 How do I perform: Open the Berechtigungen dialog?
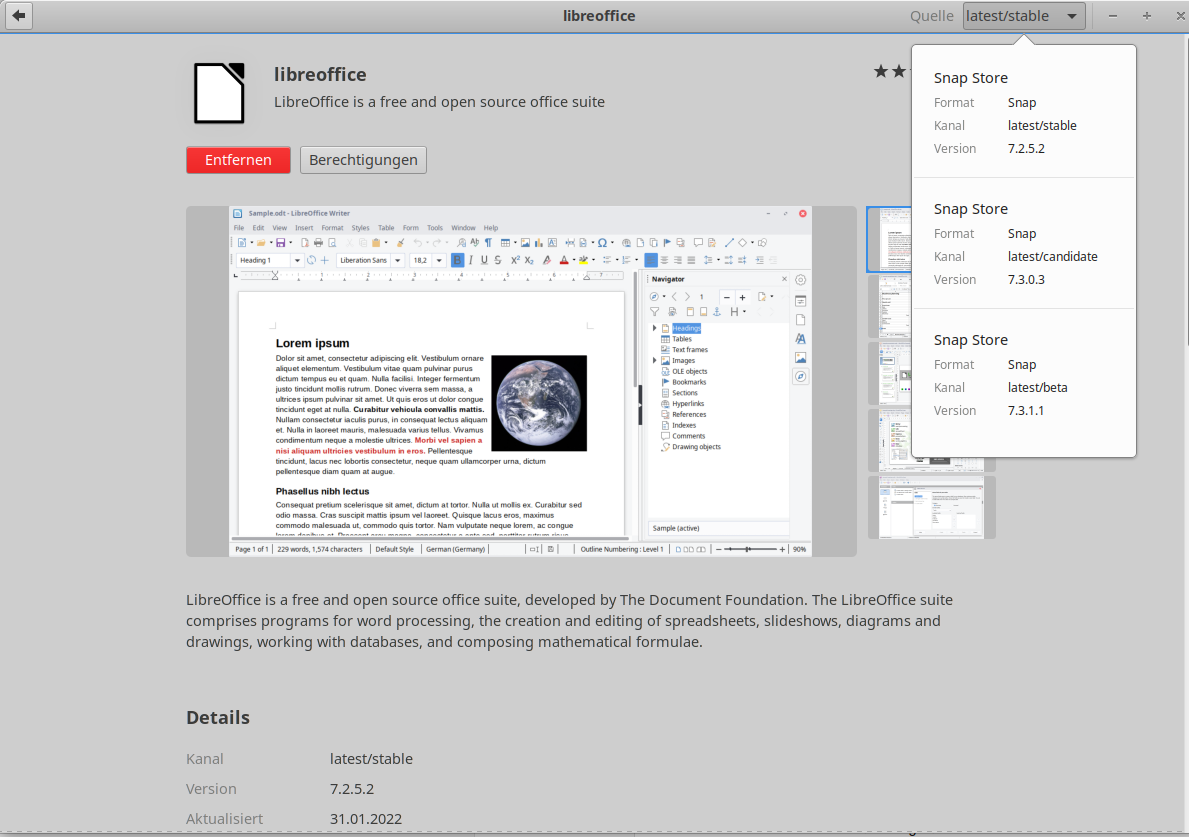click(x=363, y=160)
